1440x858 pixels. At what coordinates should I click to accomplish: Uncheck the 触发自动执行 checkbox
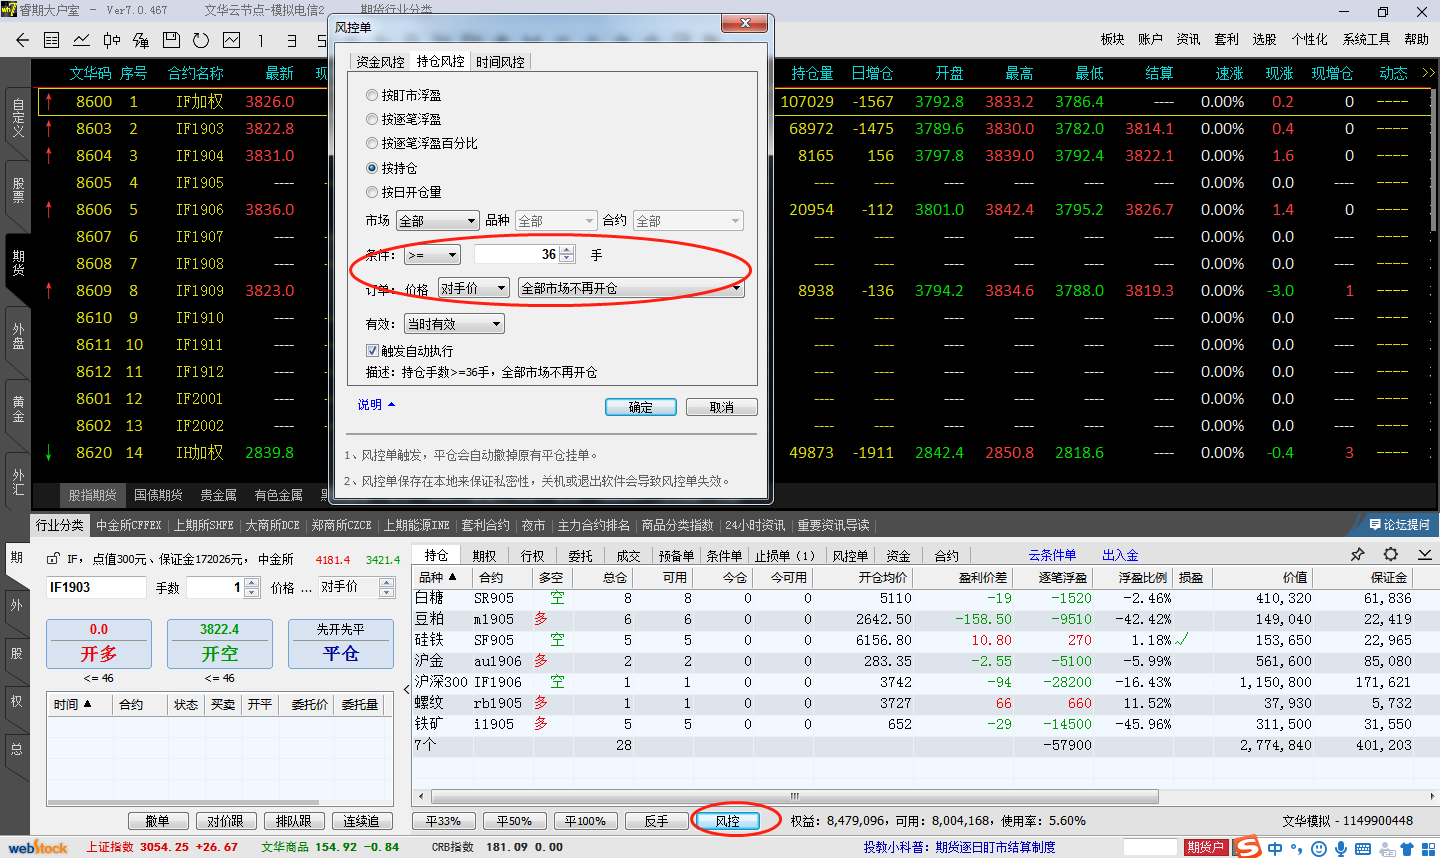372,351
